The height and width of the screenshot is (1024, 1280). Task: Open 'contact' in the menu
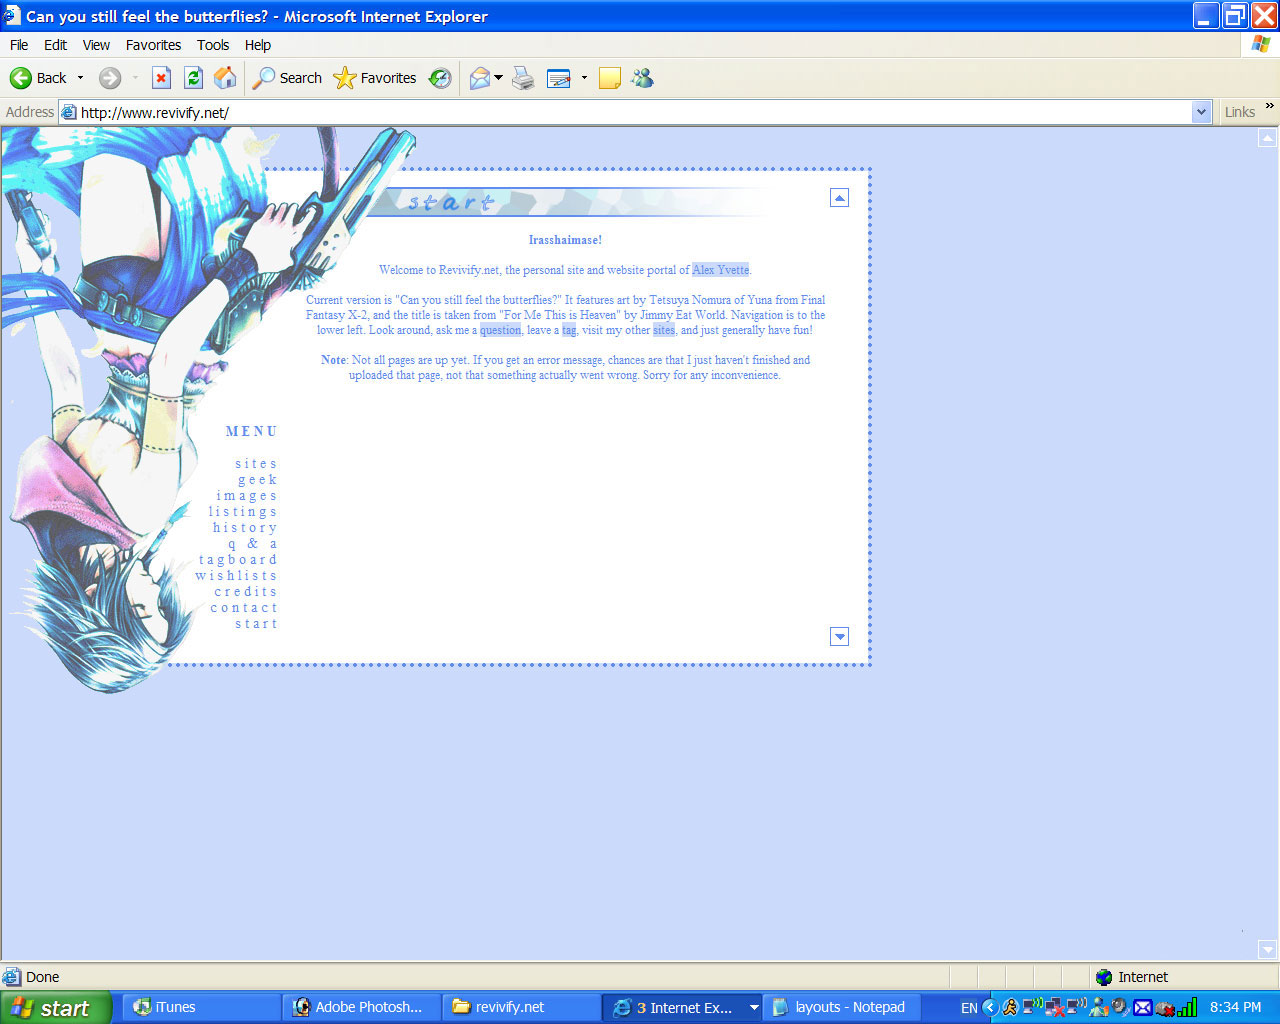[243, 608]
